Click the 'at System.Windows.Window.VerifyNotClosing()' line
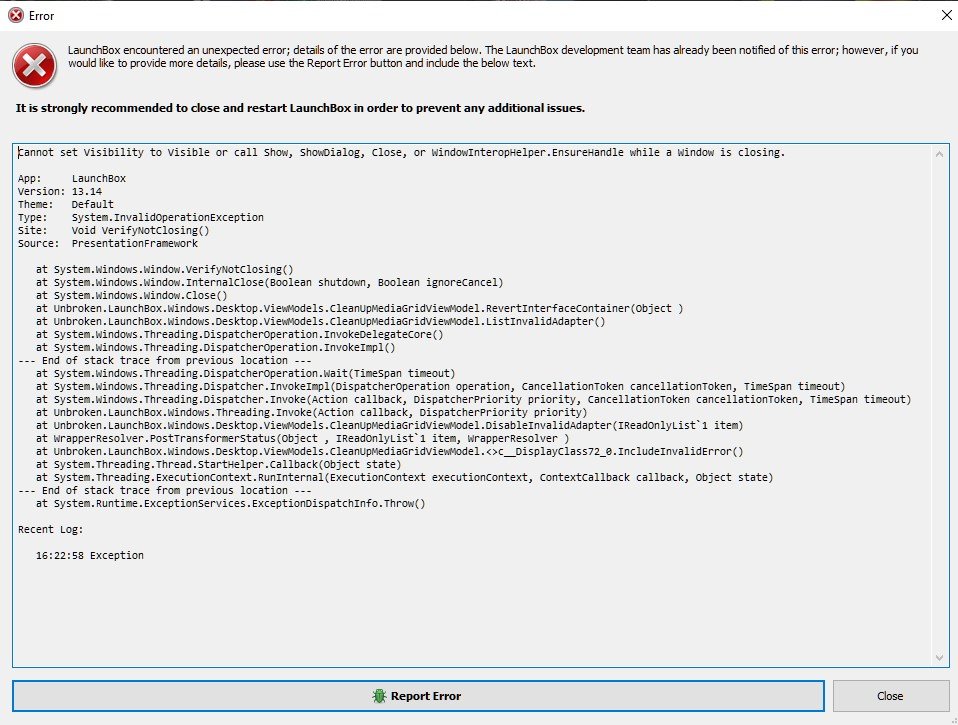This screenshot has width=958, height=725. 164,269
